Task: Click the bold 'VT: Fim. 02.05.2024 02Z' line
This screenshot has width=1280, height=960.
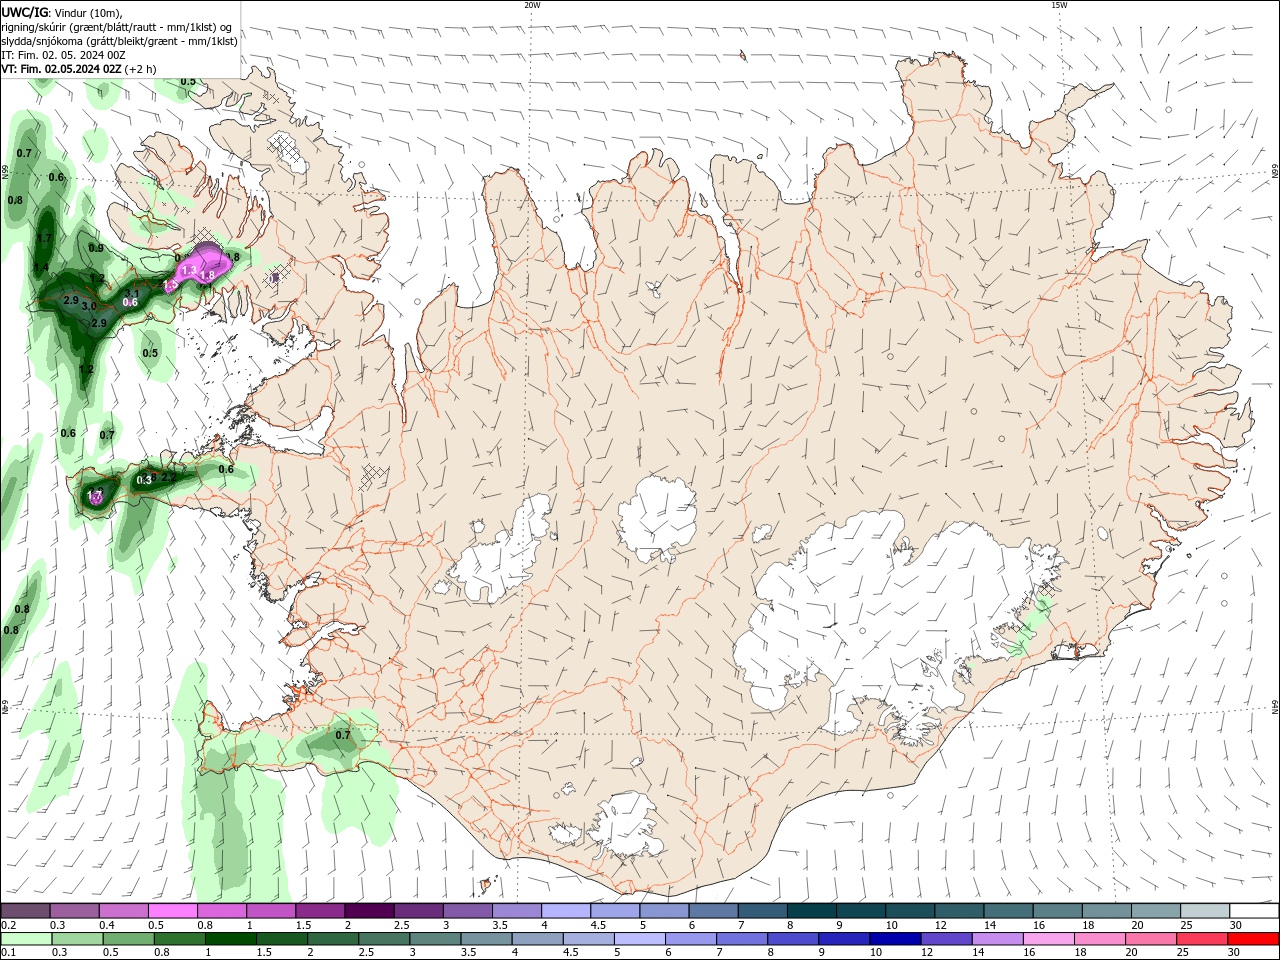Action: pyautogui.click(x=61, y=69)
